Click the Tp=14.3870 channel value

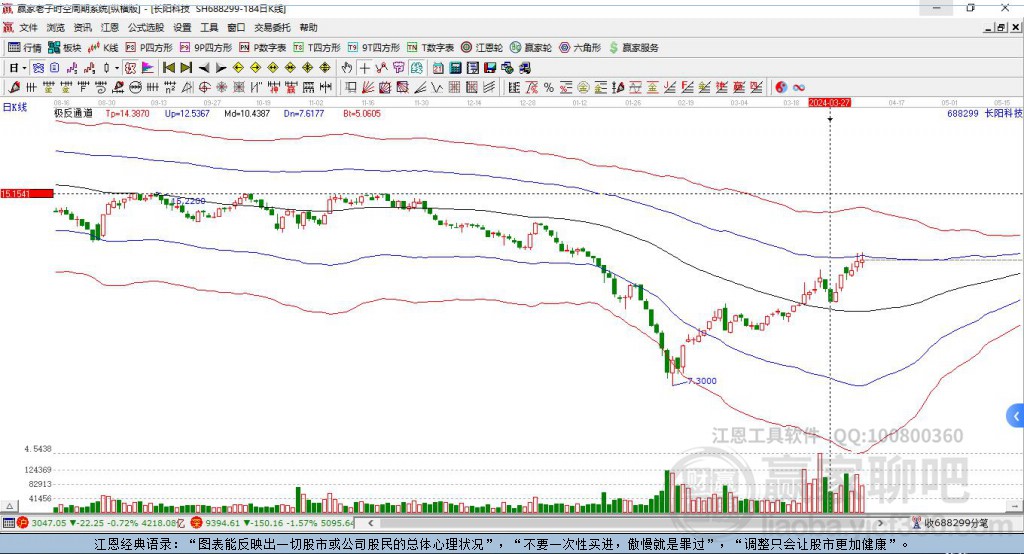click(x=127, y=113)
